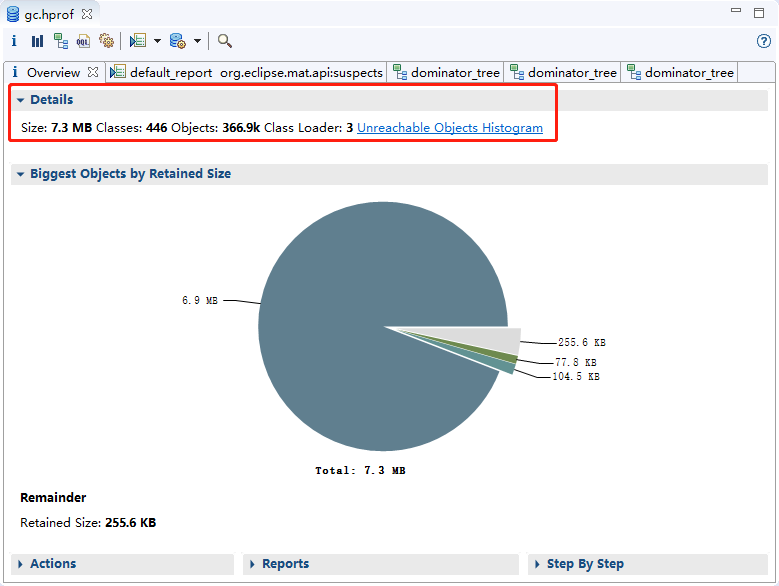
Task: Click the Find Object by Address magnifier
Action: point(225,41)
